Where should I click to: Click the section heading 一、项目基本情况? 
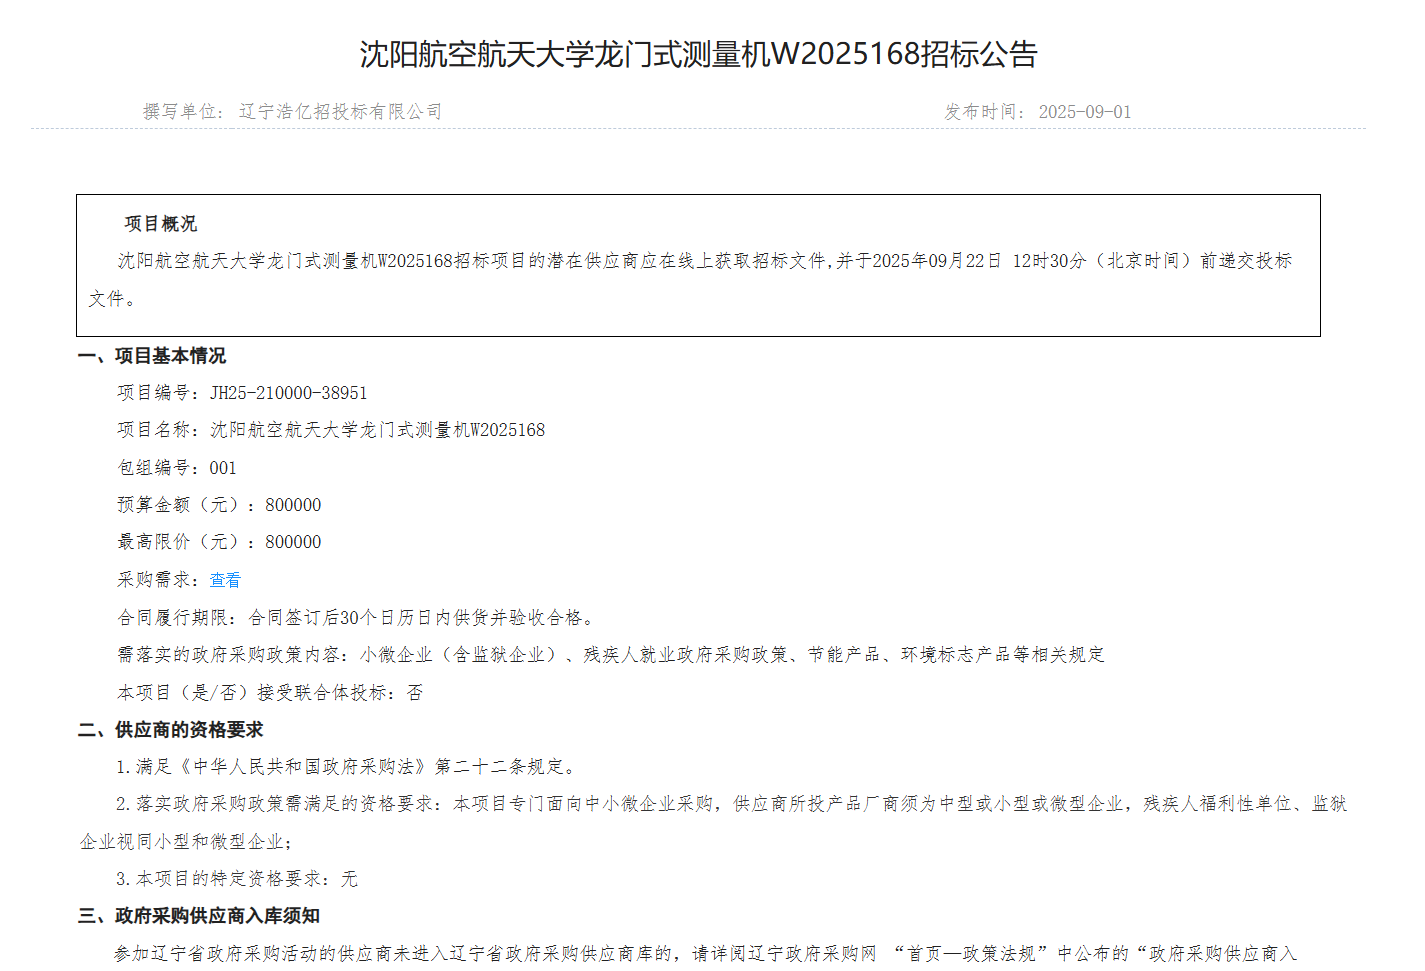[152, 356]
